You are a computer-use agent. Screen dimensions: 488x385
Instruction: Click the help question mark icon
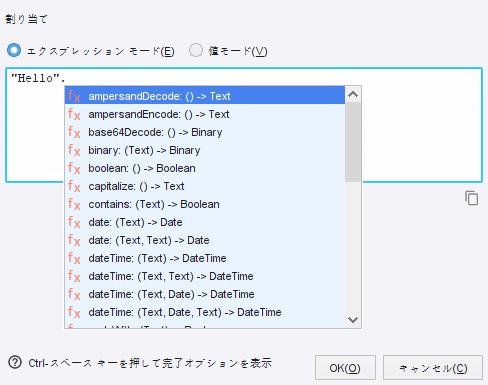click(x=15, y=362)
